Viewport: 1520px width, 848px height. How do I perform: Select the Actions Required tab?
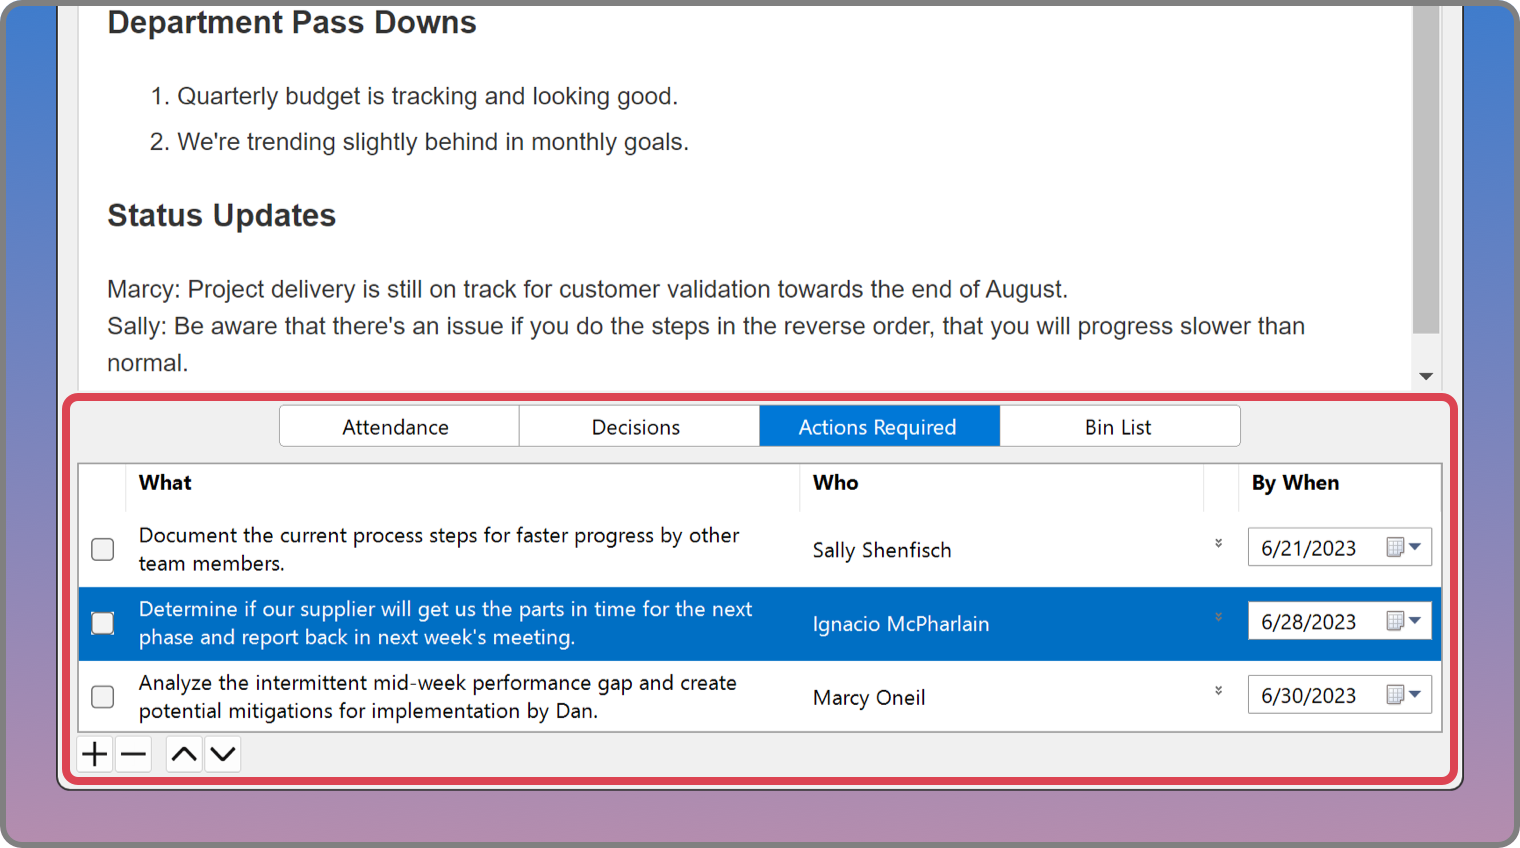point(879,427)
